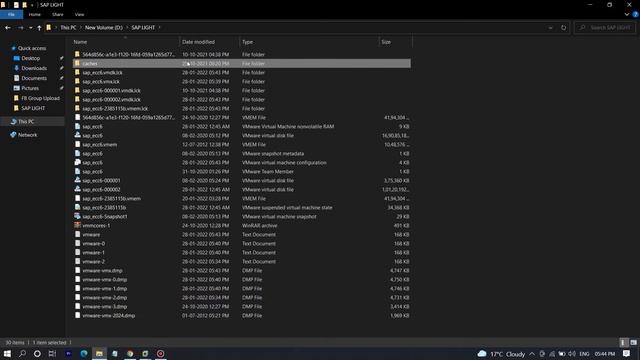Open FB Group Upload in sidebar
The height and width of the screenshot is (360, 640).
(x=40, y=98)
